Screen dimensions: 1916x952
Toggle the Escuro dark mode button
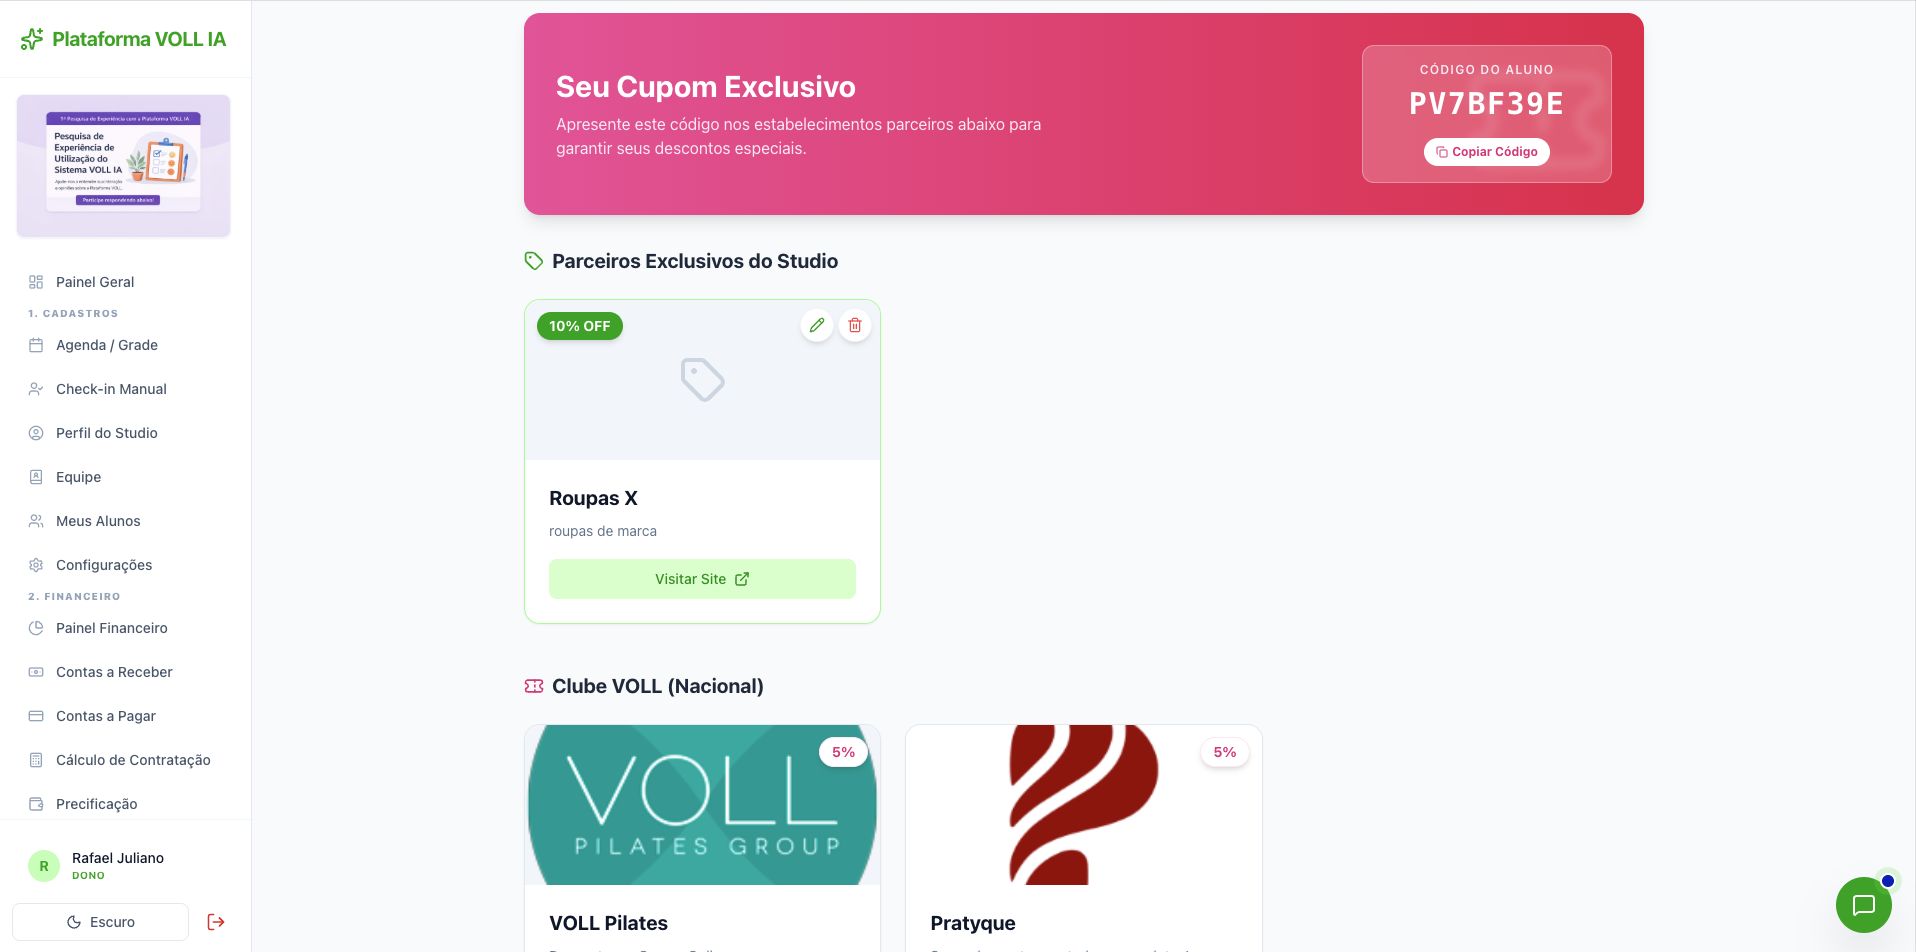point(100,922)
